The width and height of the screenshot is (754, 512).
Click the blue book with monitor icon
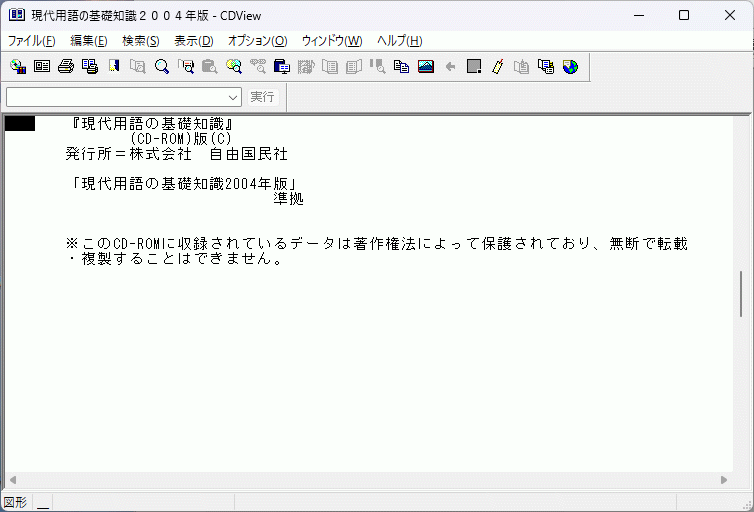[x=282, y=66]
